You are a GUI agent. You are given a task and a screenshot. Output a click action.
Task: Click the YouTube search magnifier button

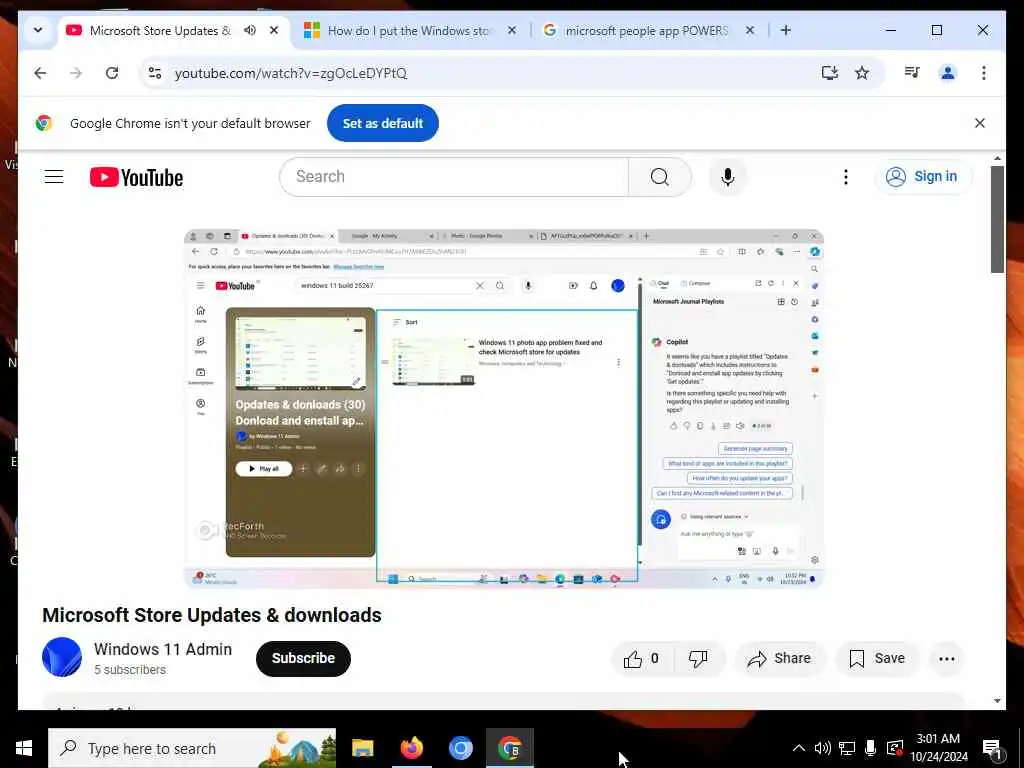pyautogui.click(x=660, y=176)
